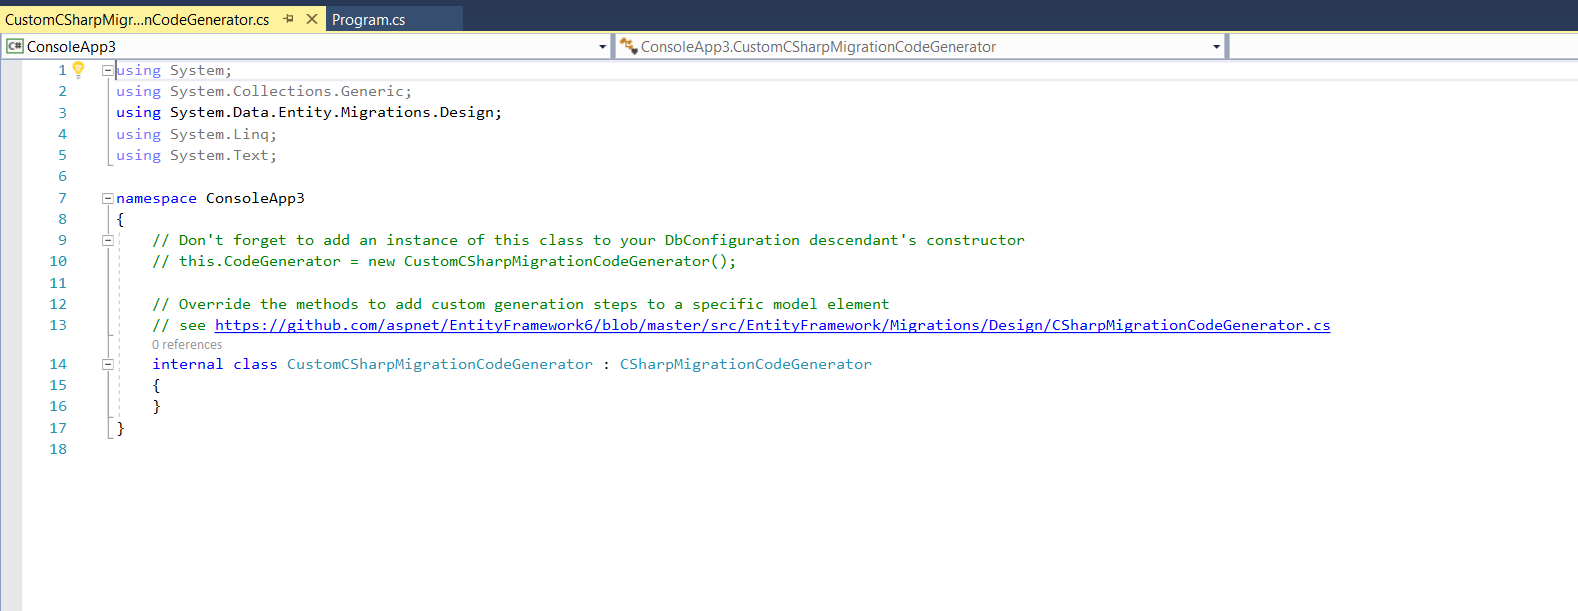Screen dimensions: 1578x611
Task: Open the ConsoleApp3 project dropdown
Action: [602, 47]
